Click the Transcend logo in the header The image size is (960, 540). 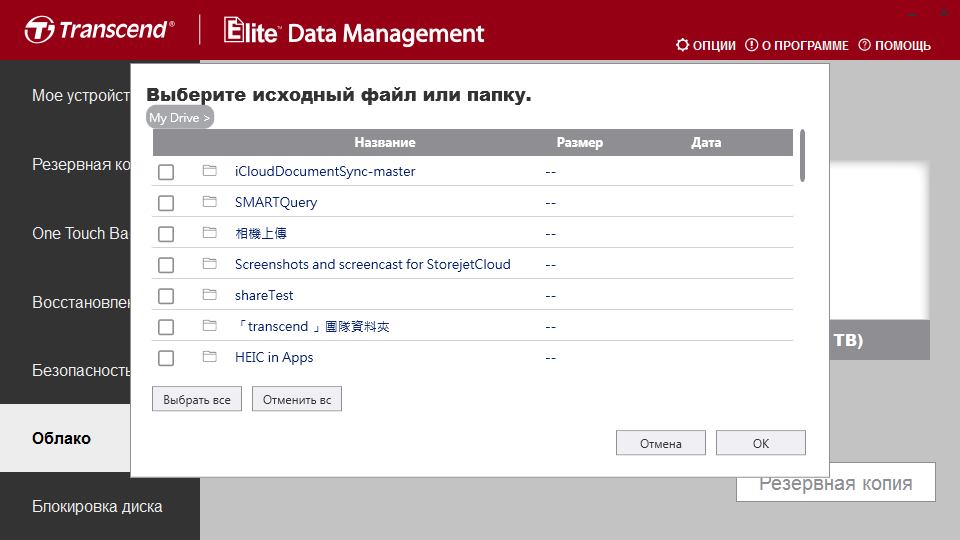coord(100,30)
